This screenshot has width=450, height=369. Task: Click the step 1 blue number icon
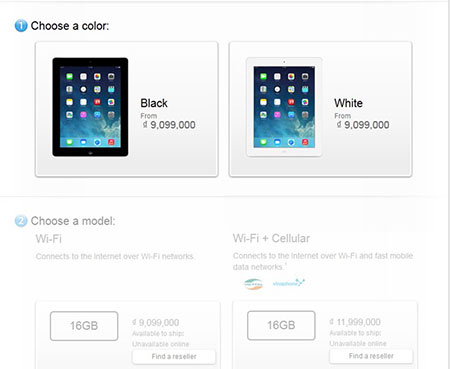pos(21,26)
